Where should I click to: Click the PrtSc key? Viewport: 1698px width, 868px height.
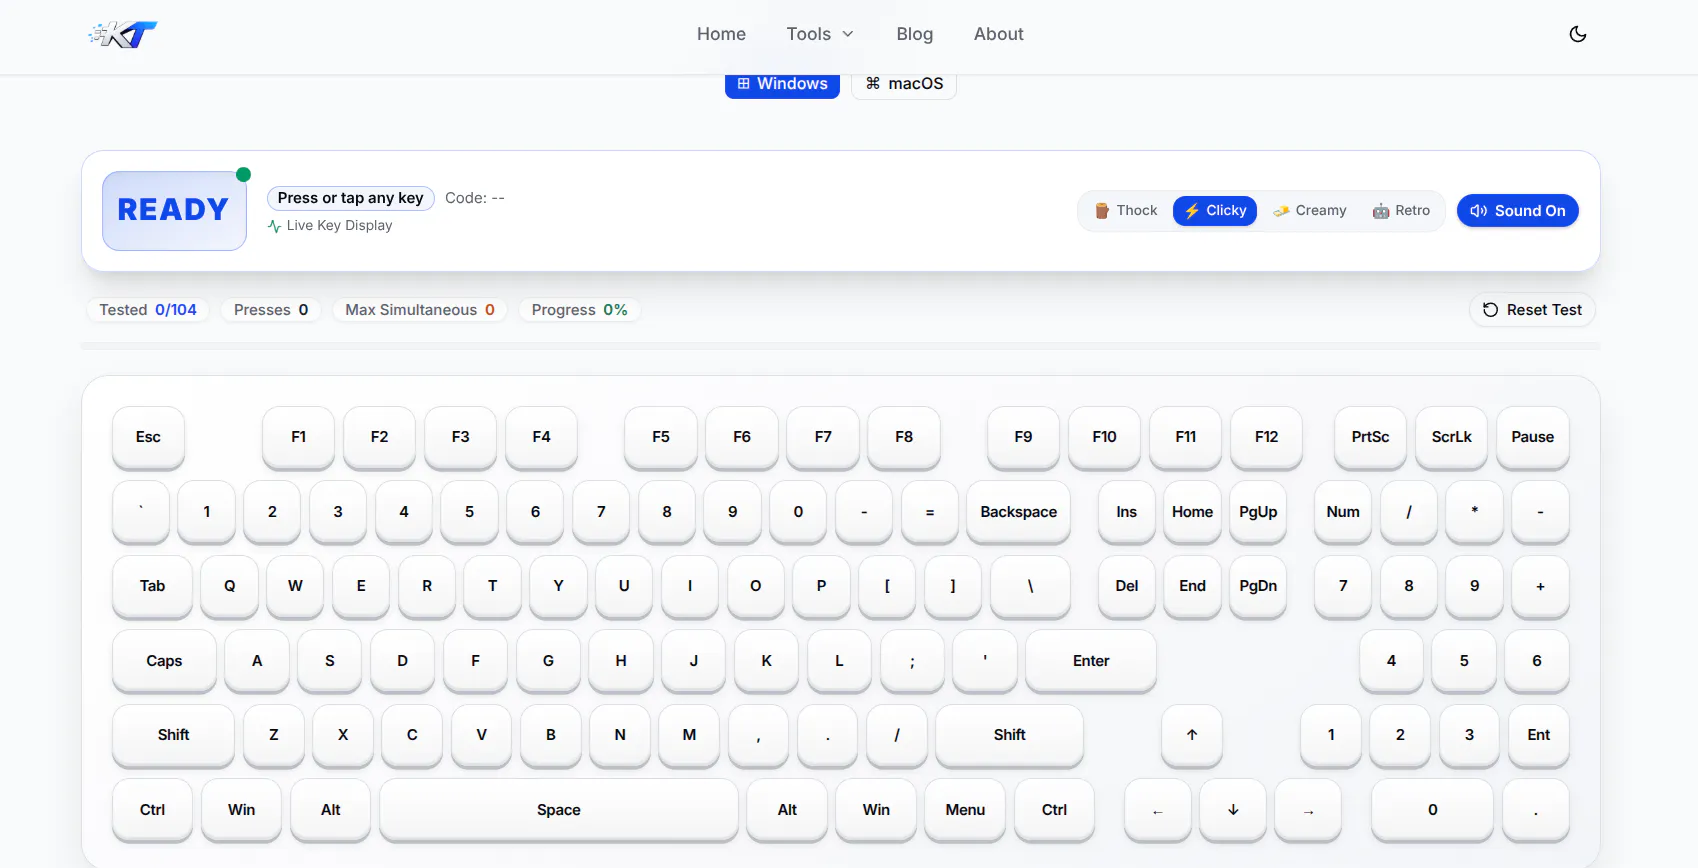click(x=1370, y=437)
